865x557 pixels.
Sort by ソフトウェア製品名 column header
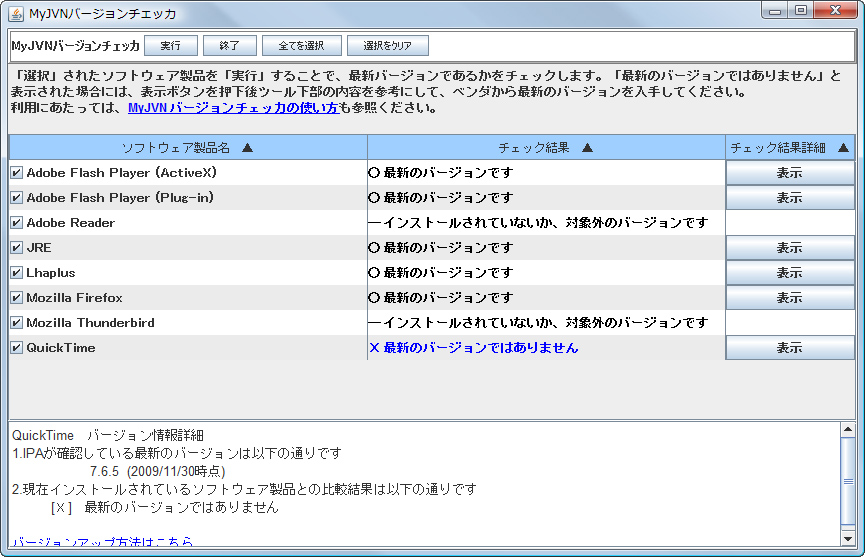coord(188,147)
